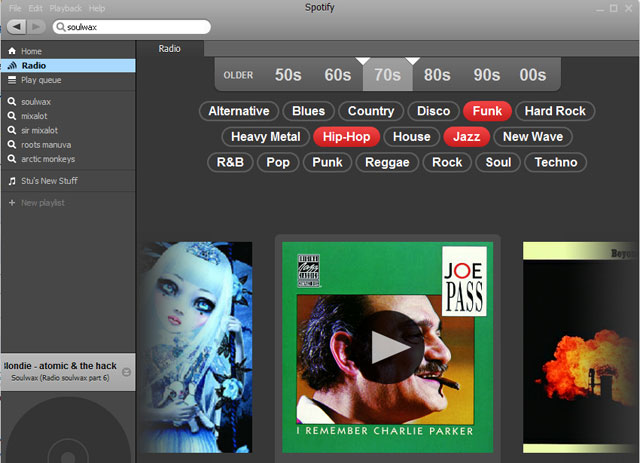Select the Heavy Metal genre
Viewport: 640px width, 463px height.
pyautogui.click(x=265, y=137)
